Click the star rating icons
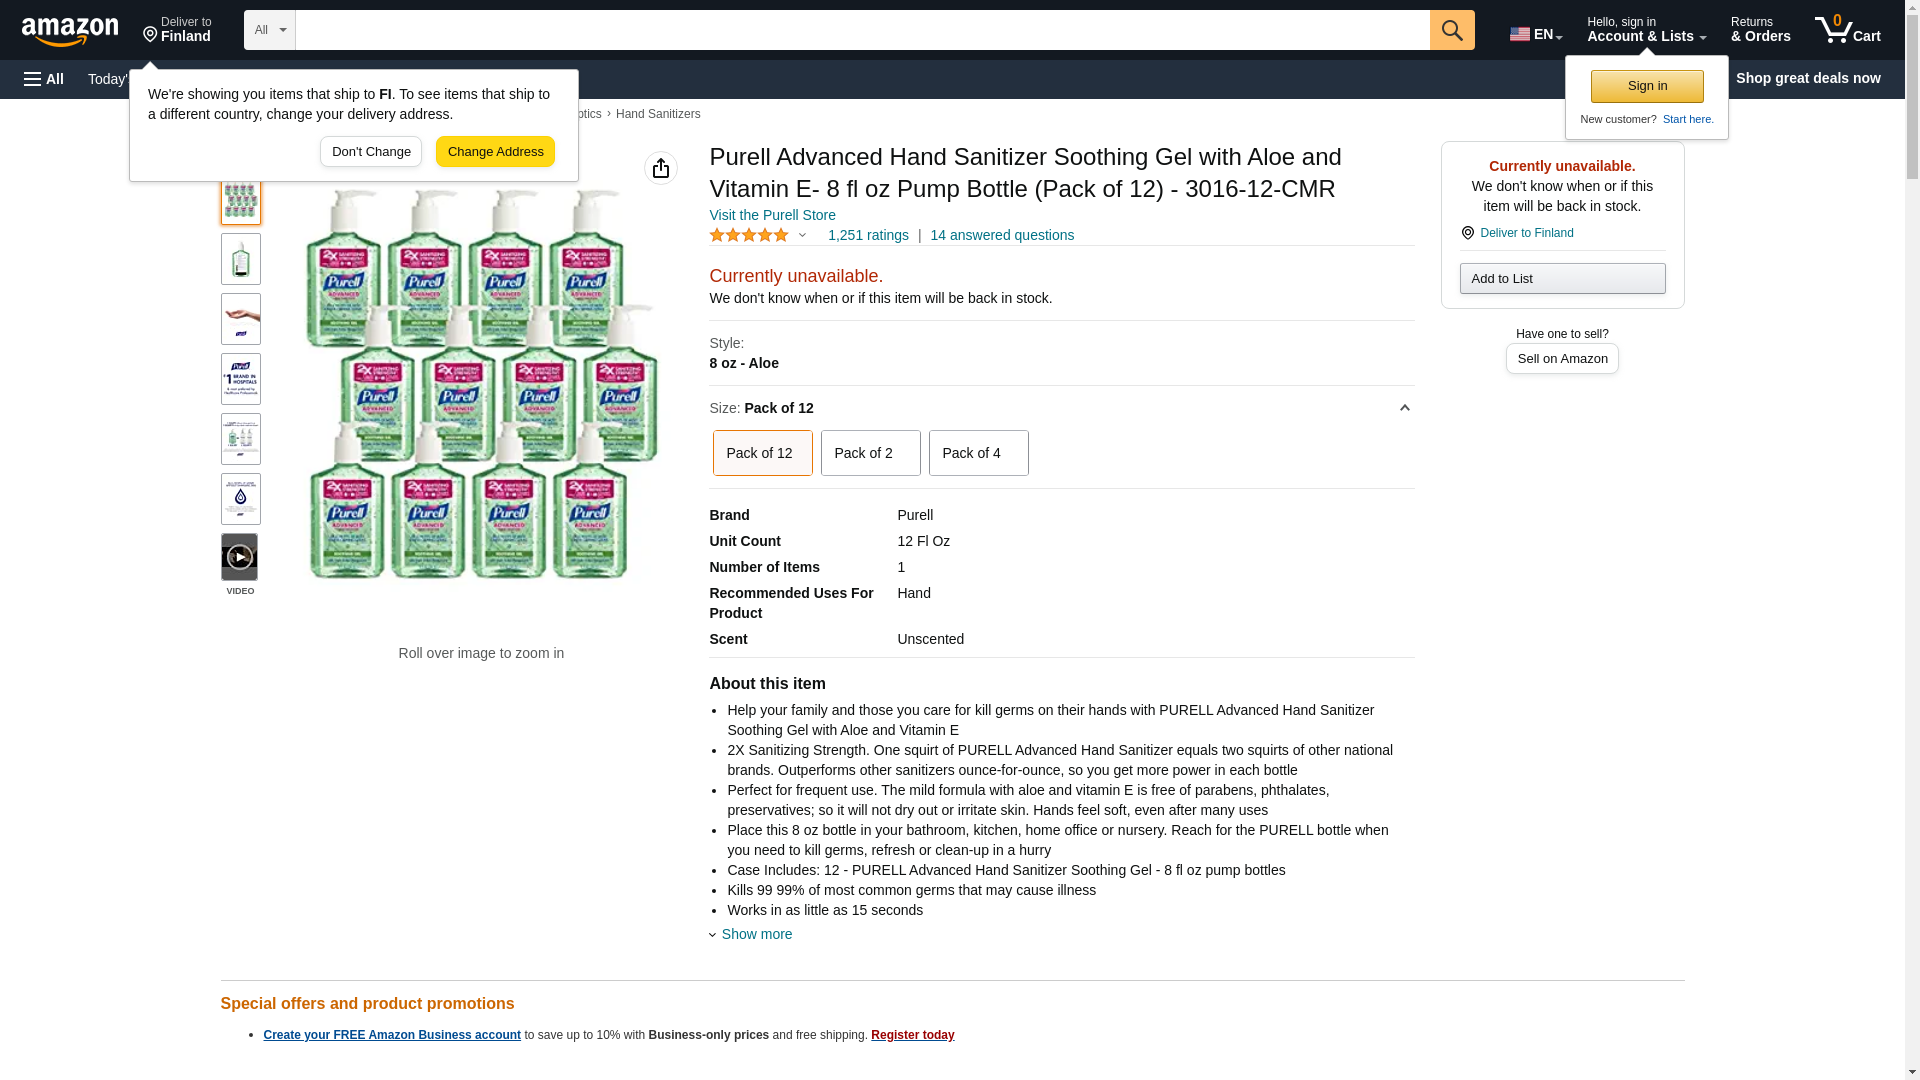The width and height of the screenshot is (1920, 1080). click(x=749, y=235)
